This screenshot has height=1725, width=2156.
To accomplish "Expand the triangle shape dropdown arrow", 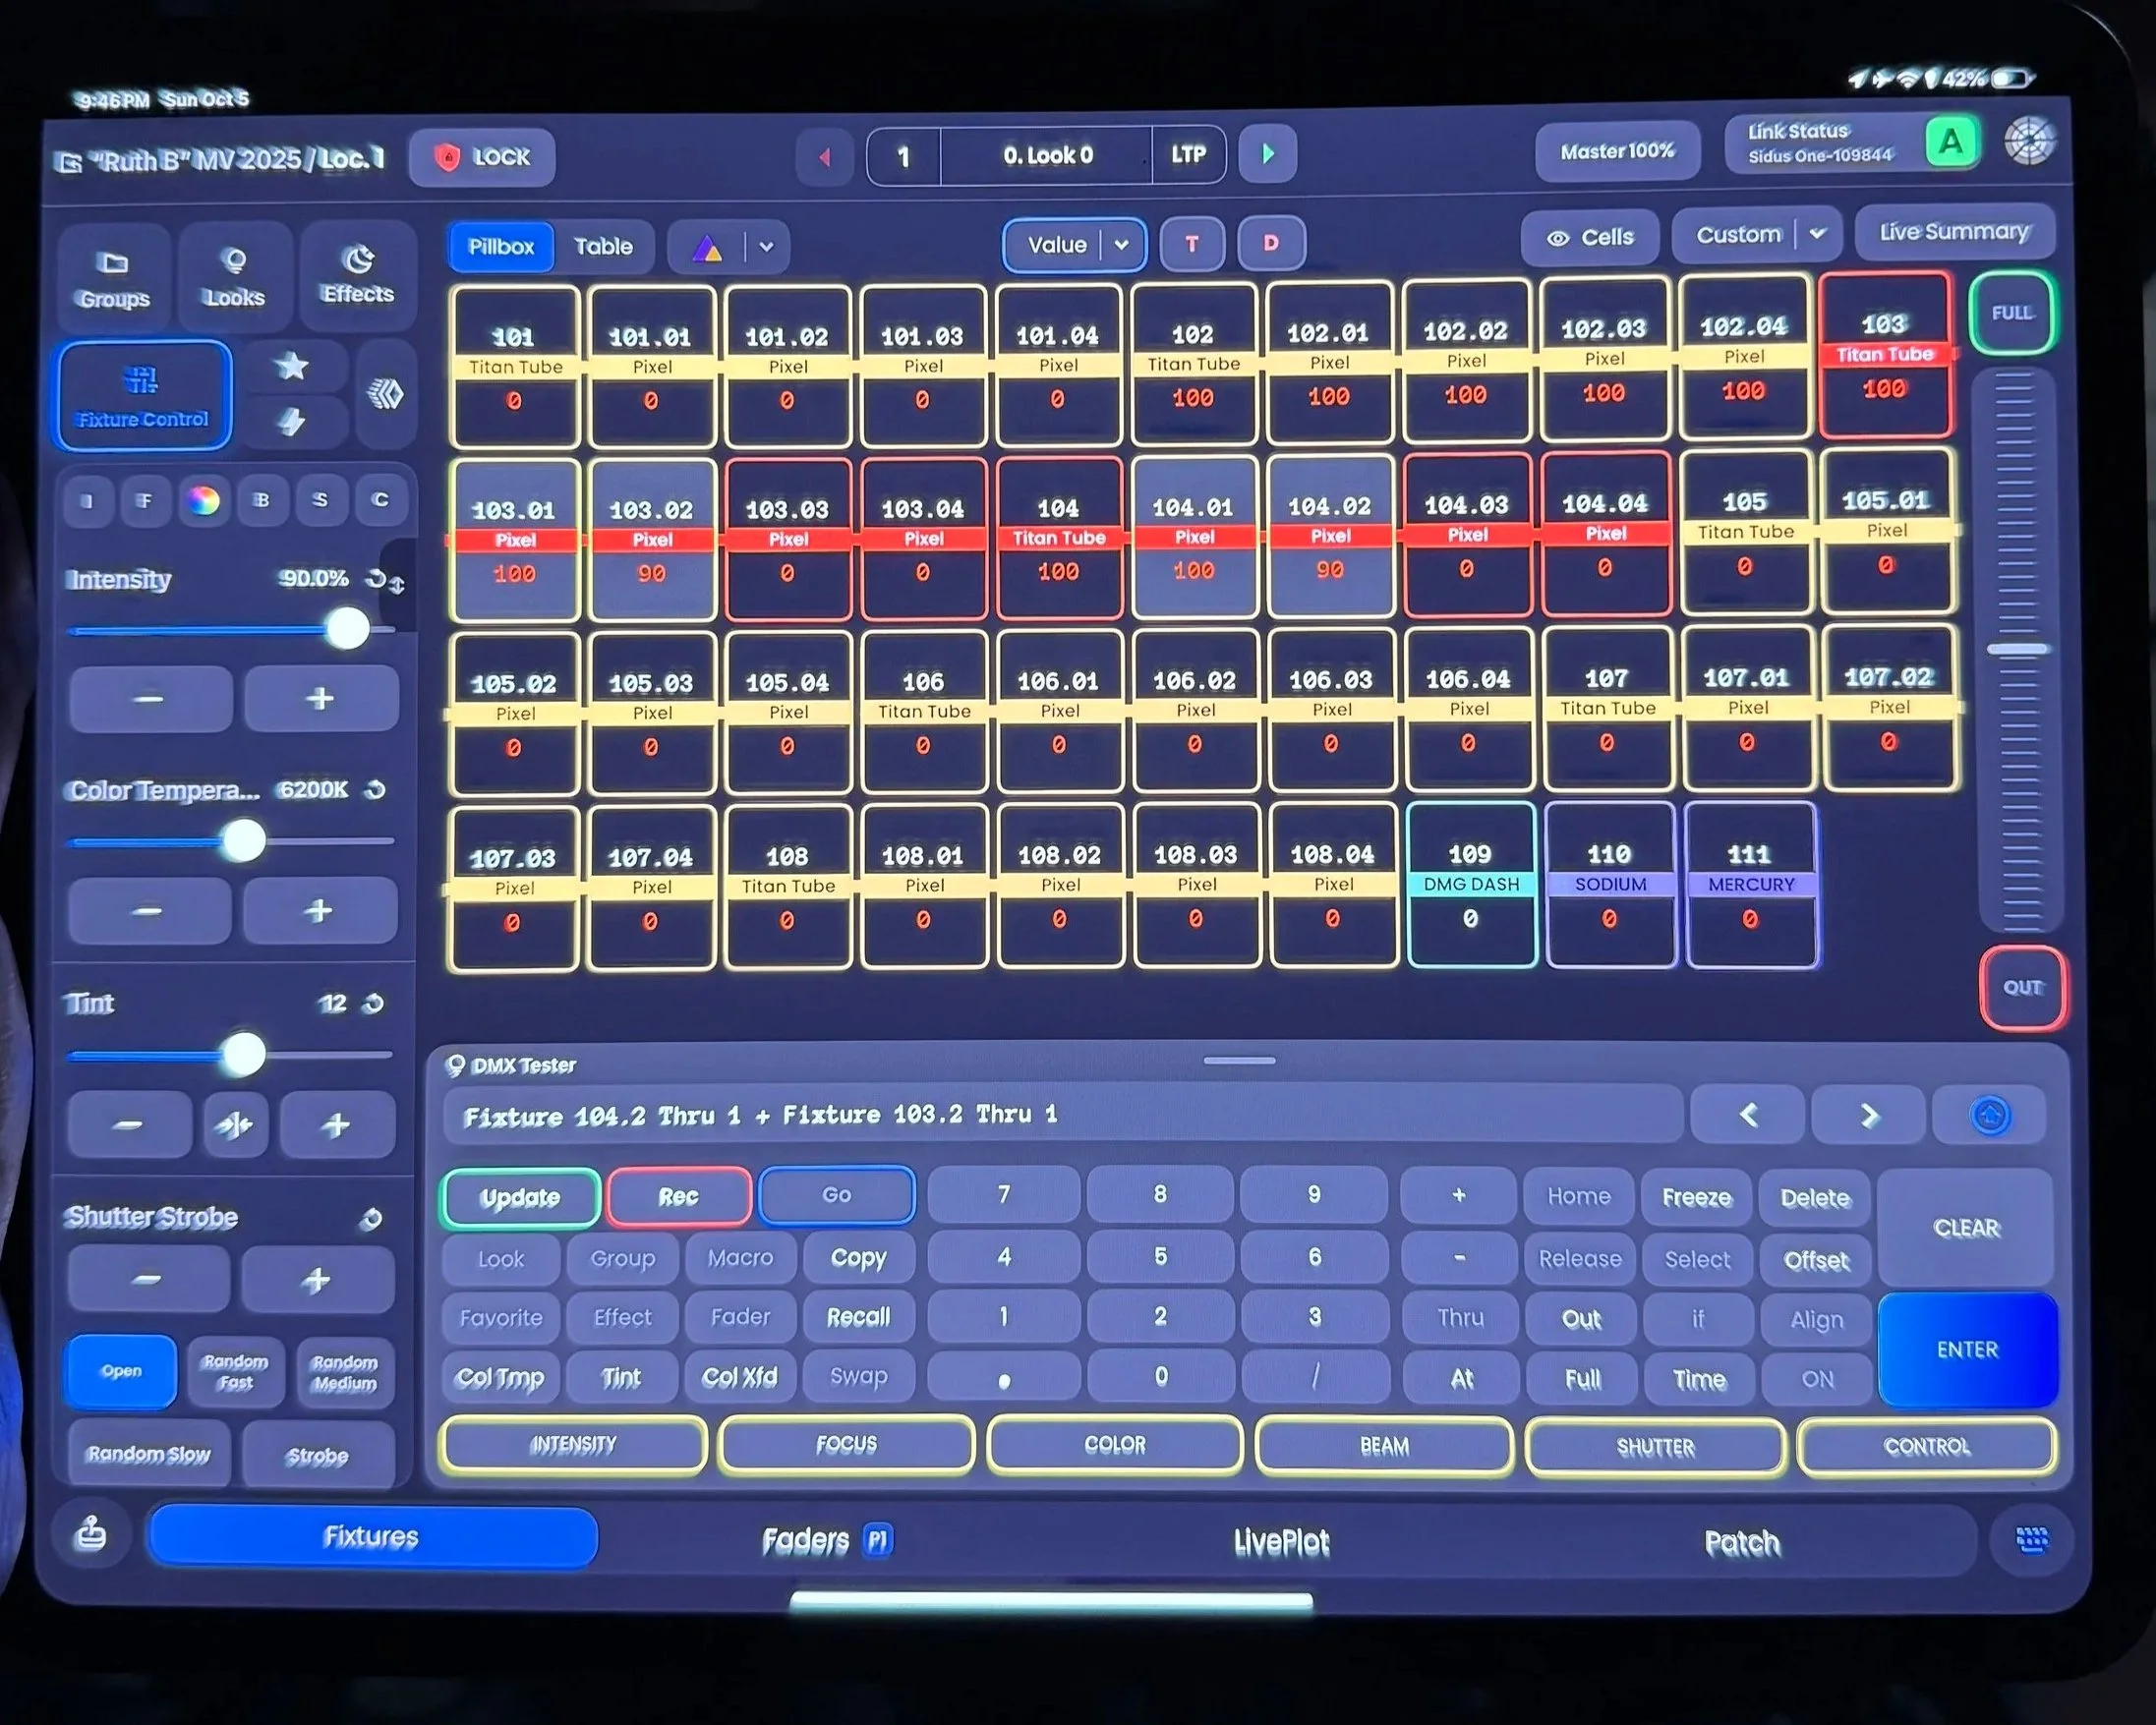I will (x=766, y=247).
